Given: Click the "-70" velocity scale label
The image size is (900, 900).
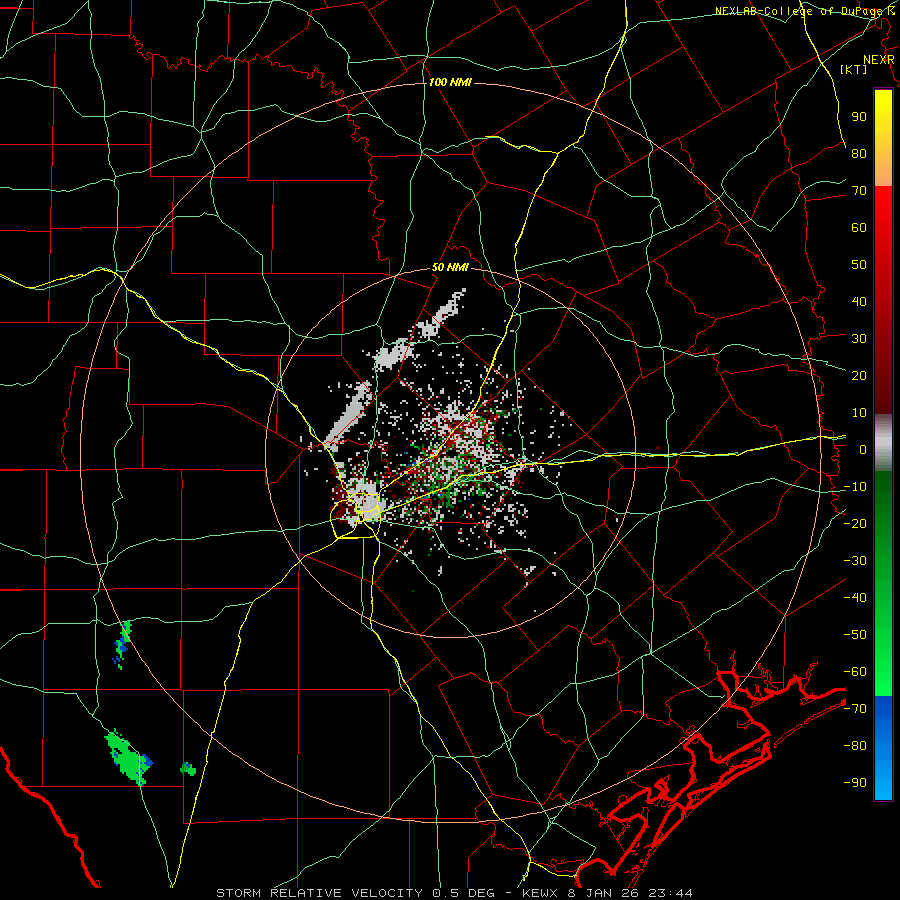Looking at the screenshot, I should (x=855, y=708).
